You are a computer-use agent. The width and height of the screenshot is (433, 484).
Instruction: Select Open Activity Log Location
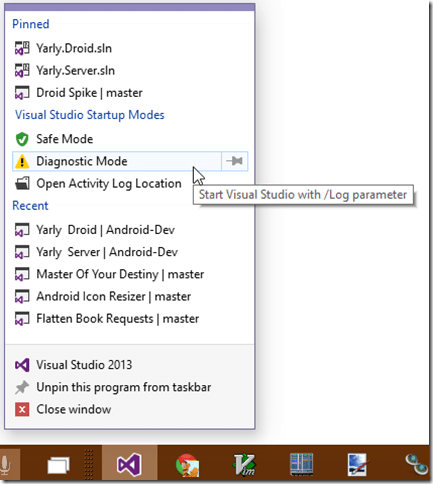click(130, 184)
